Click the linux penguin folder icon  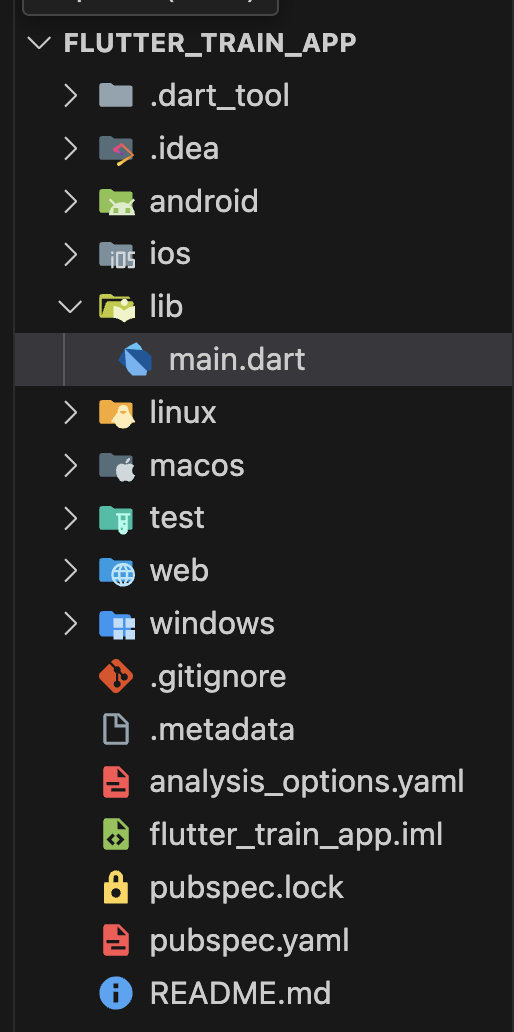(116, 413)
